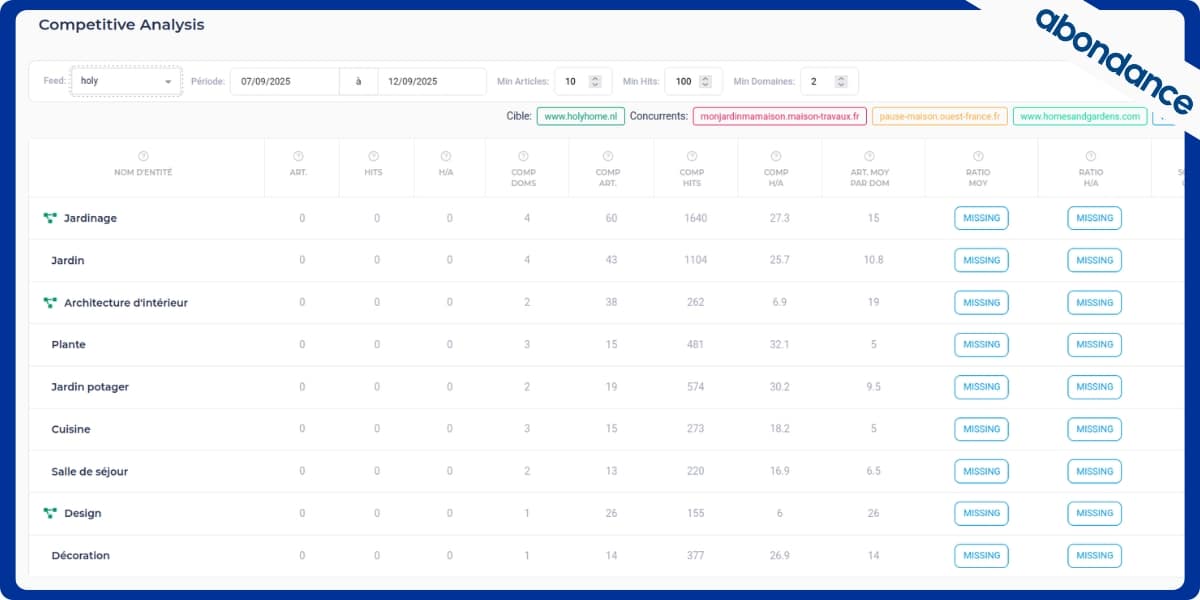Expand the Design hierarchy icon
Viewport: 1200px width, 600px height.
tap(50, 513)
